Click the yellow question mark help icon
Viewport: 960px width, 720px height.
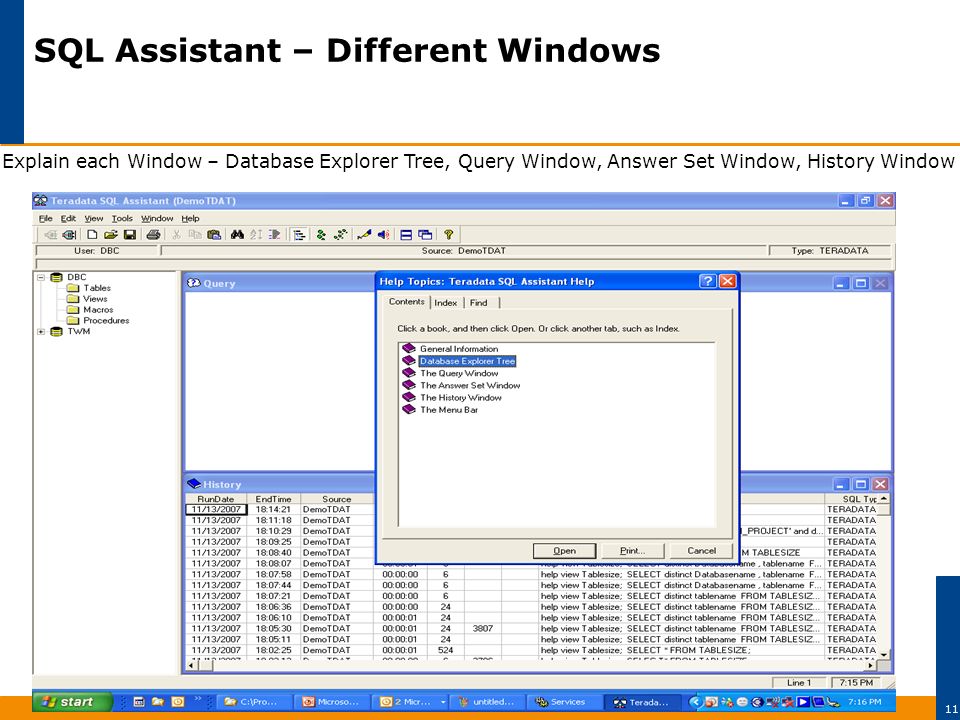[x=448, y=234]
